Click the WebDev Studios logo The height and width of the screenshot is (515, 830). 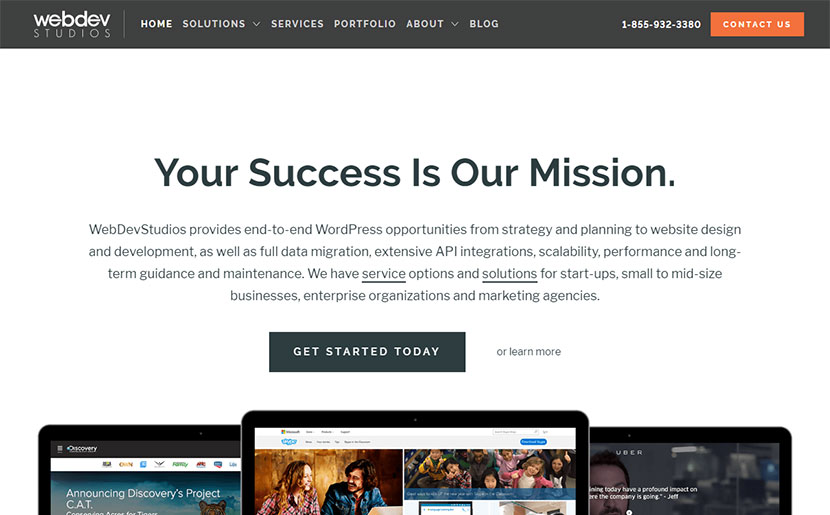(x=72, y=24)
